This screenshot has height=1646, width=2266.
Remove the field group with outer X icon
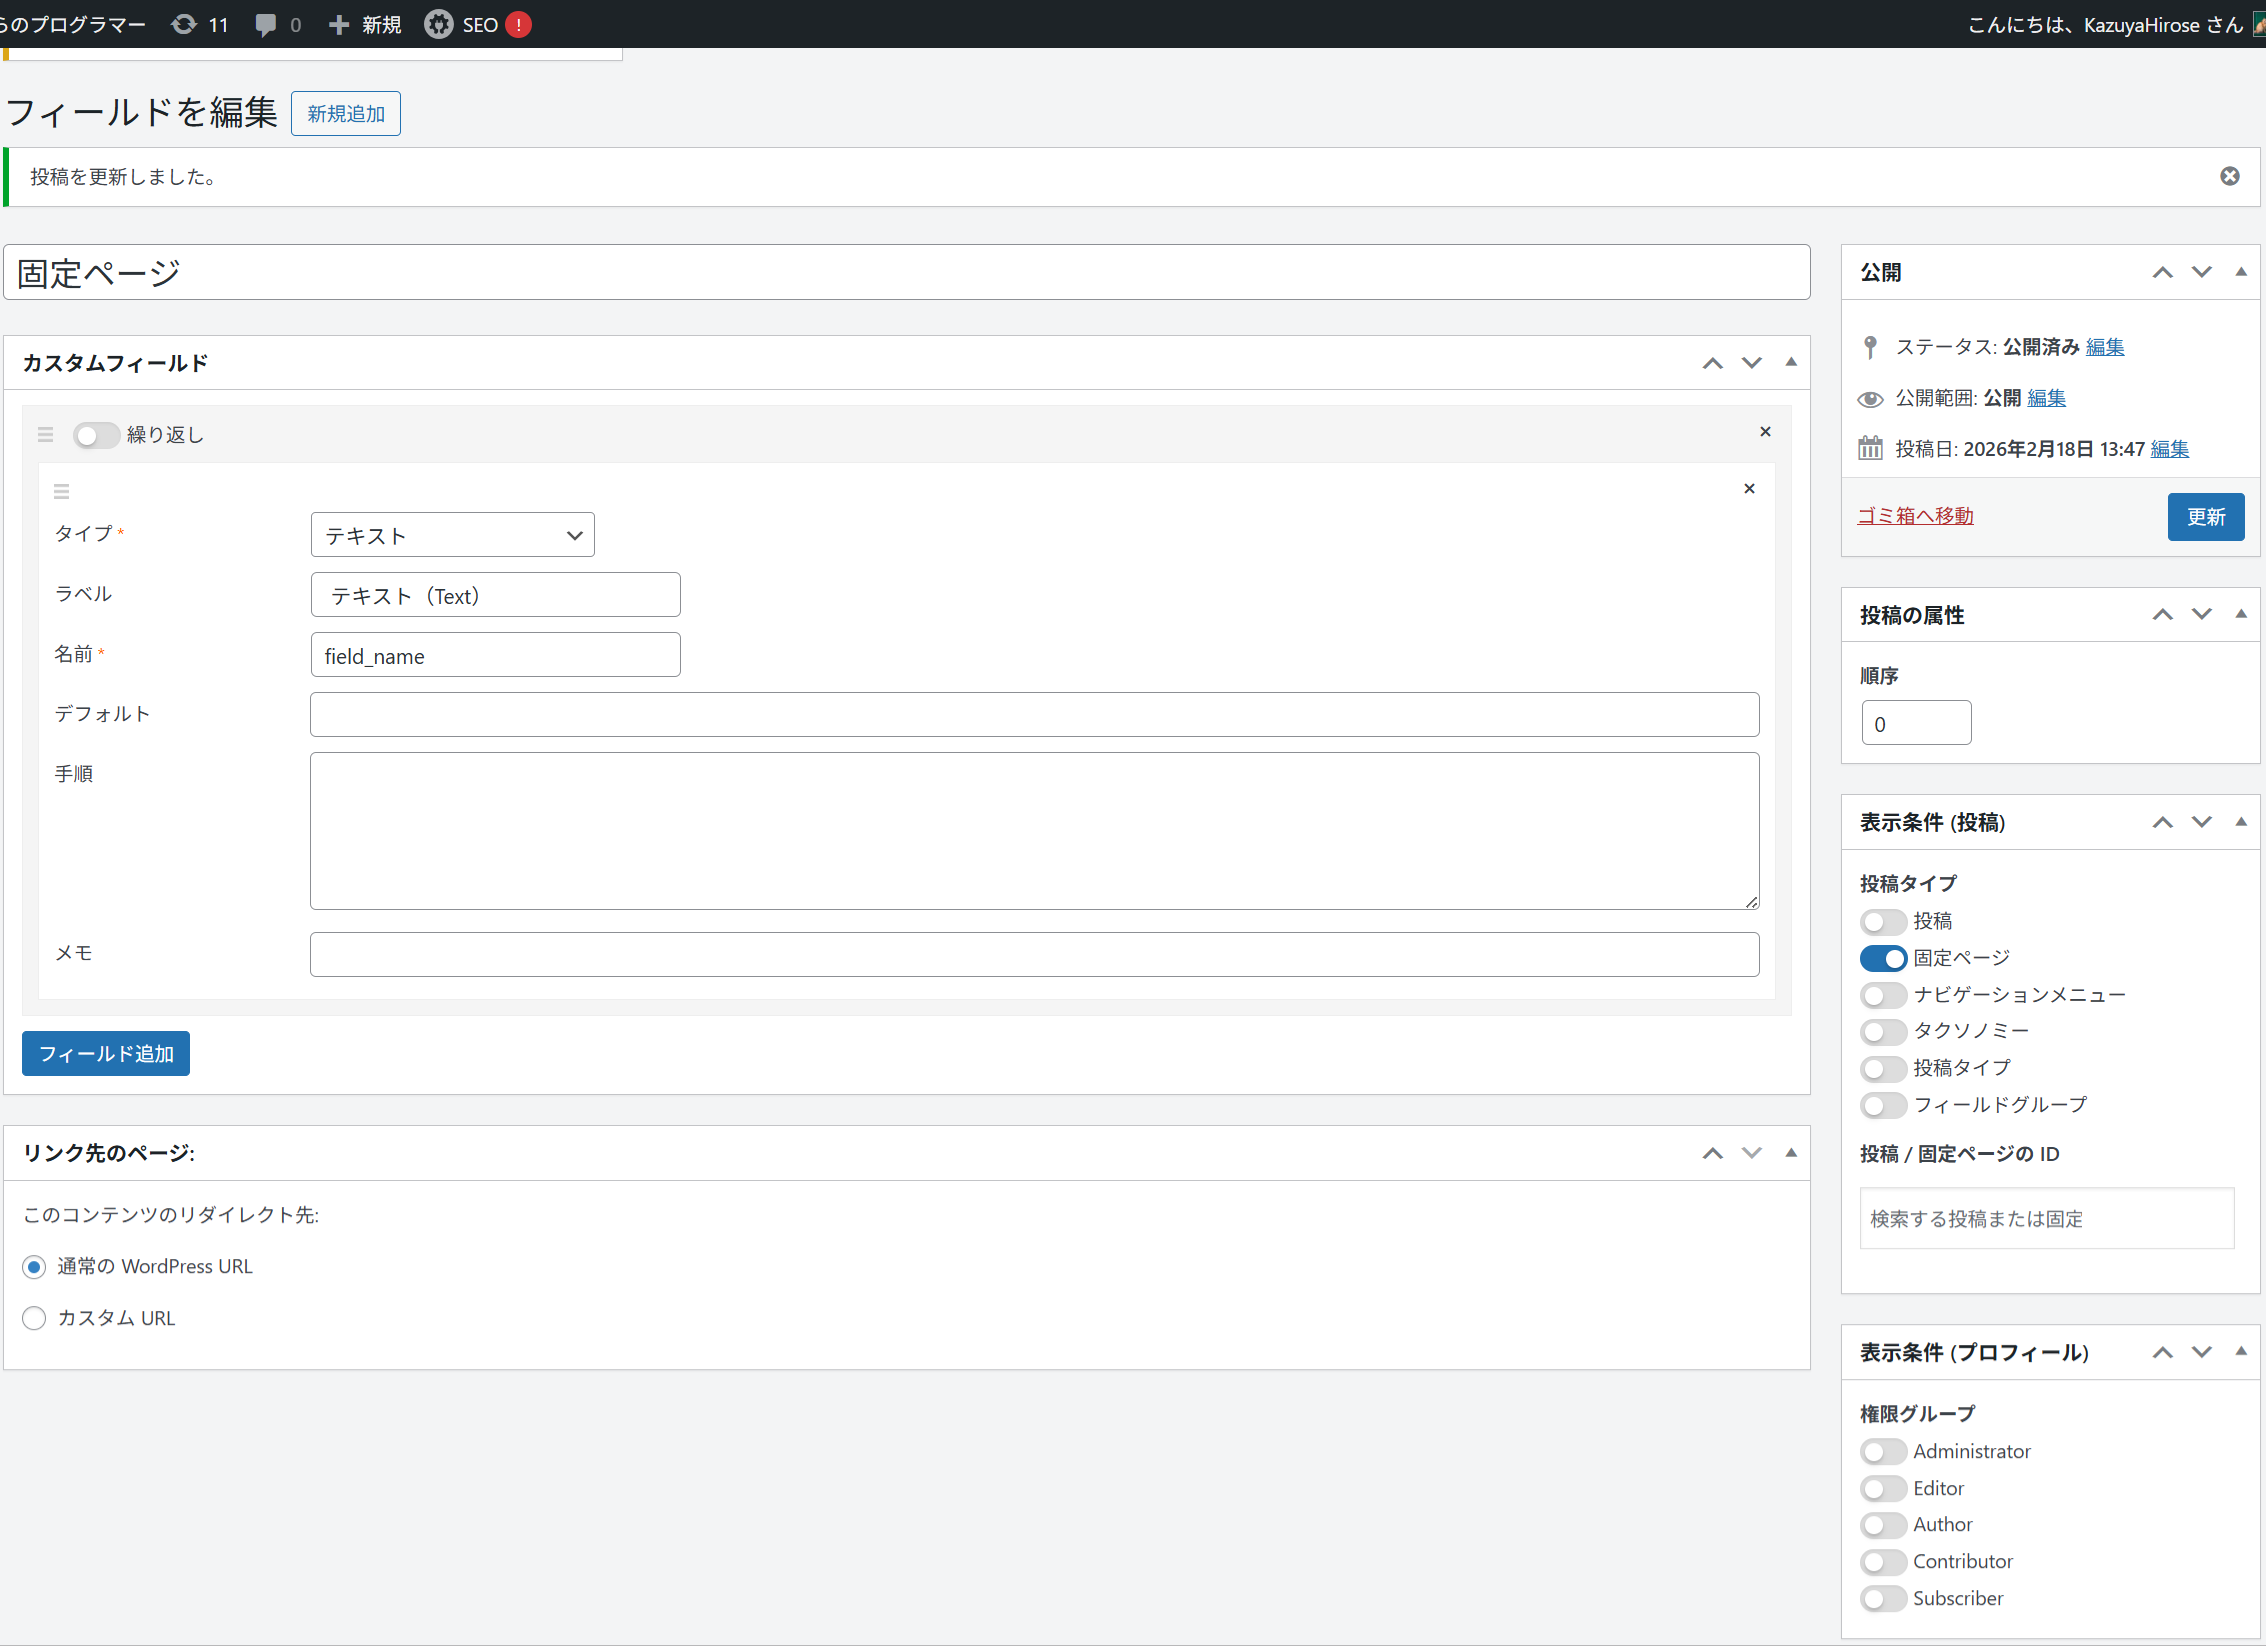[x=1765, y=431]
